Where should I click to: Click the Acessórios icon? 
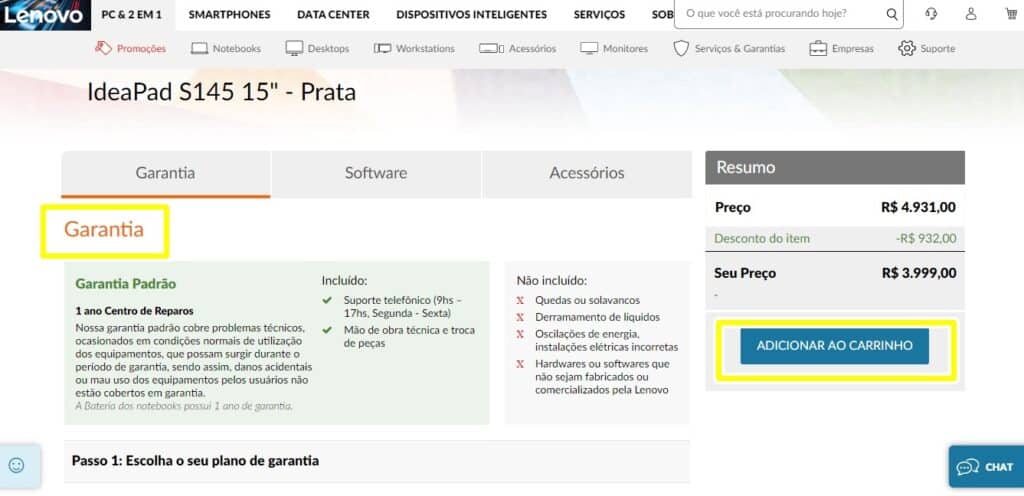pos(491,48)
